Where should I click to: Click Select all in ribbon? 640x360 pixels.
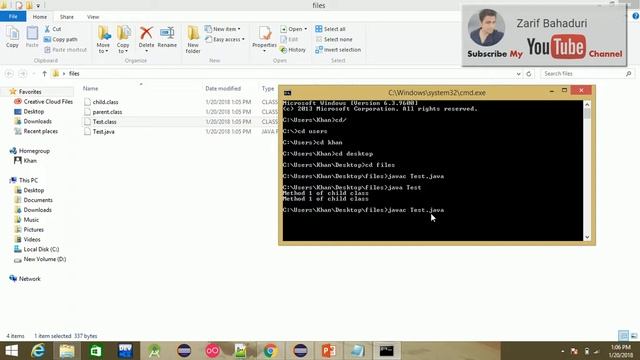330,29
